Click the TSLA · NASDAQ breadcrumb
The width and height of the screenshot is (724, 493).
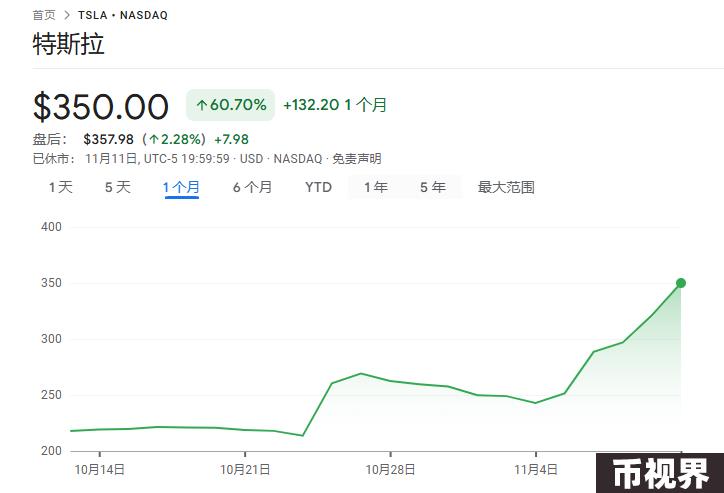123,15
